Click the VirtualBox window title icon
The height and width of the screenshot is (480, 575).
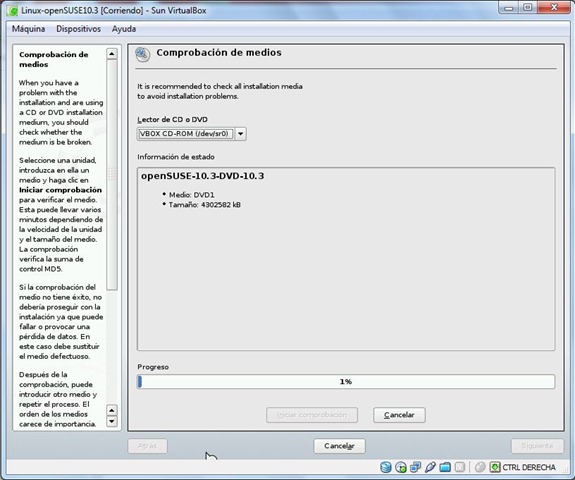click(12, 11)
